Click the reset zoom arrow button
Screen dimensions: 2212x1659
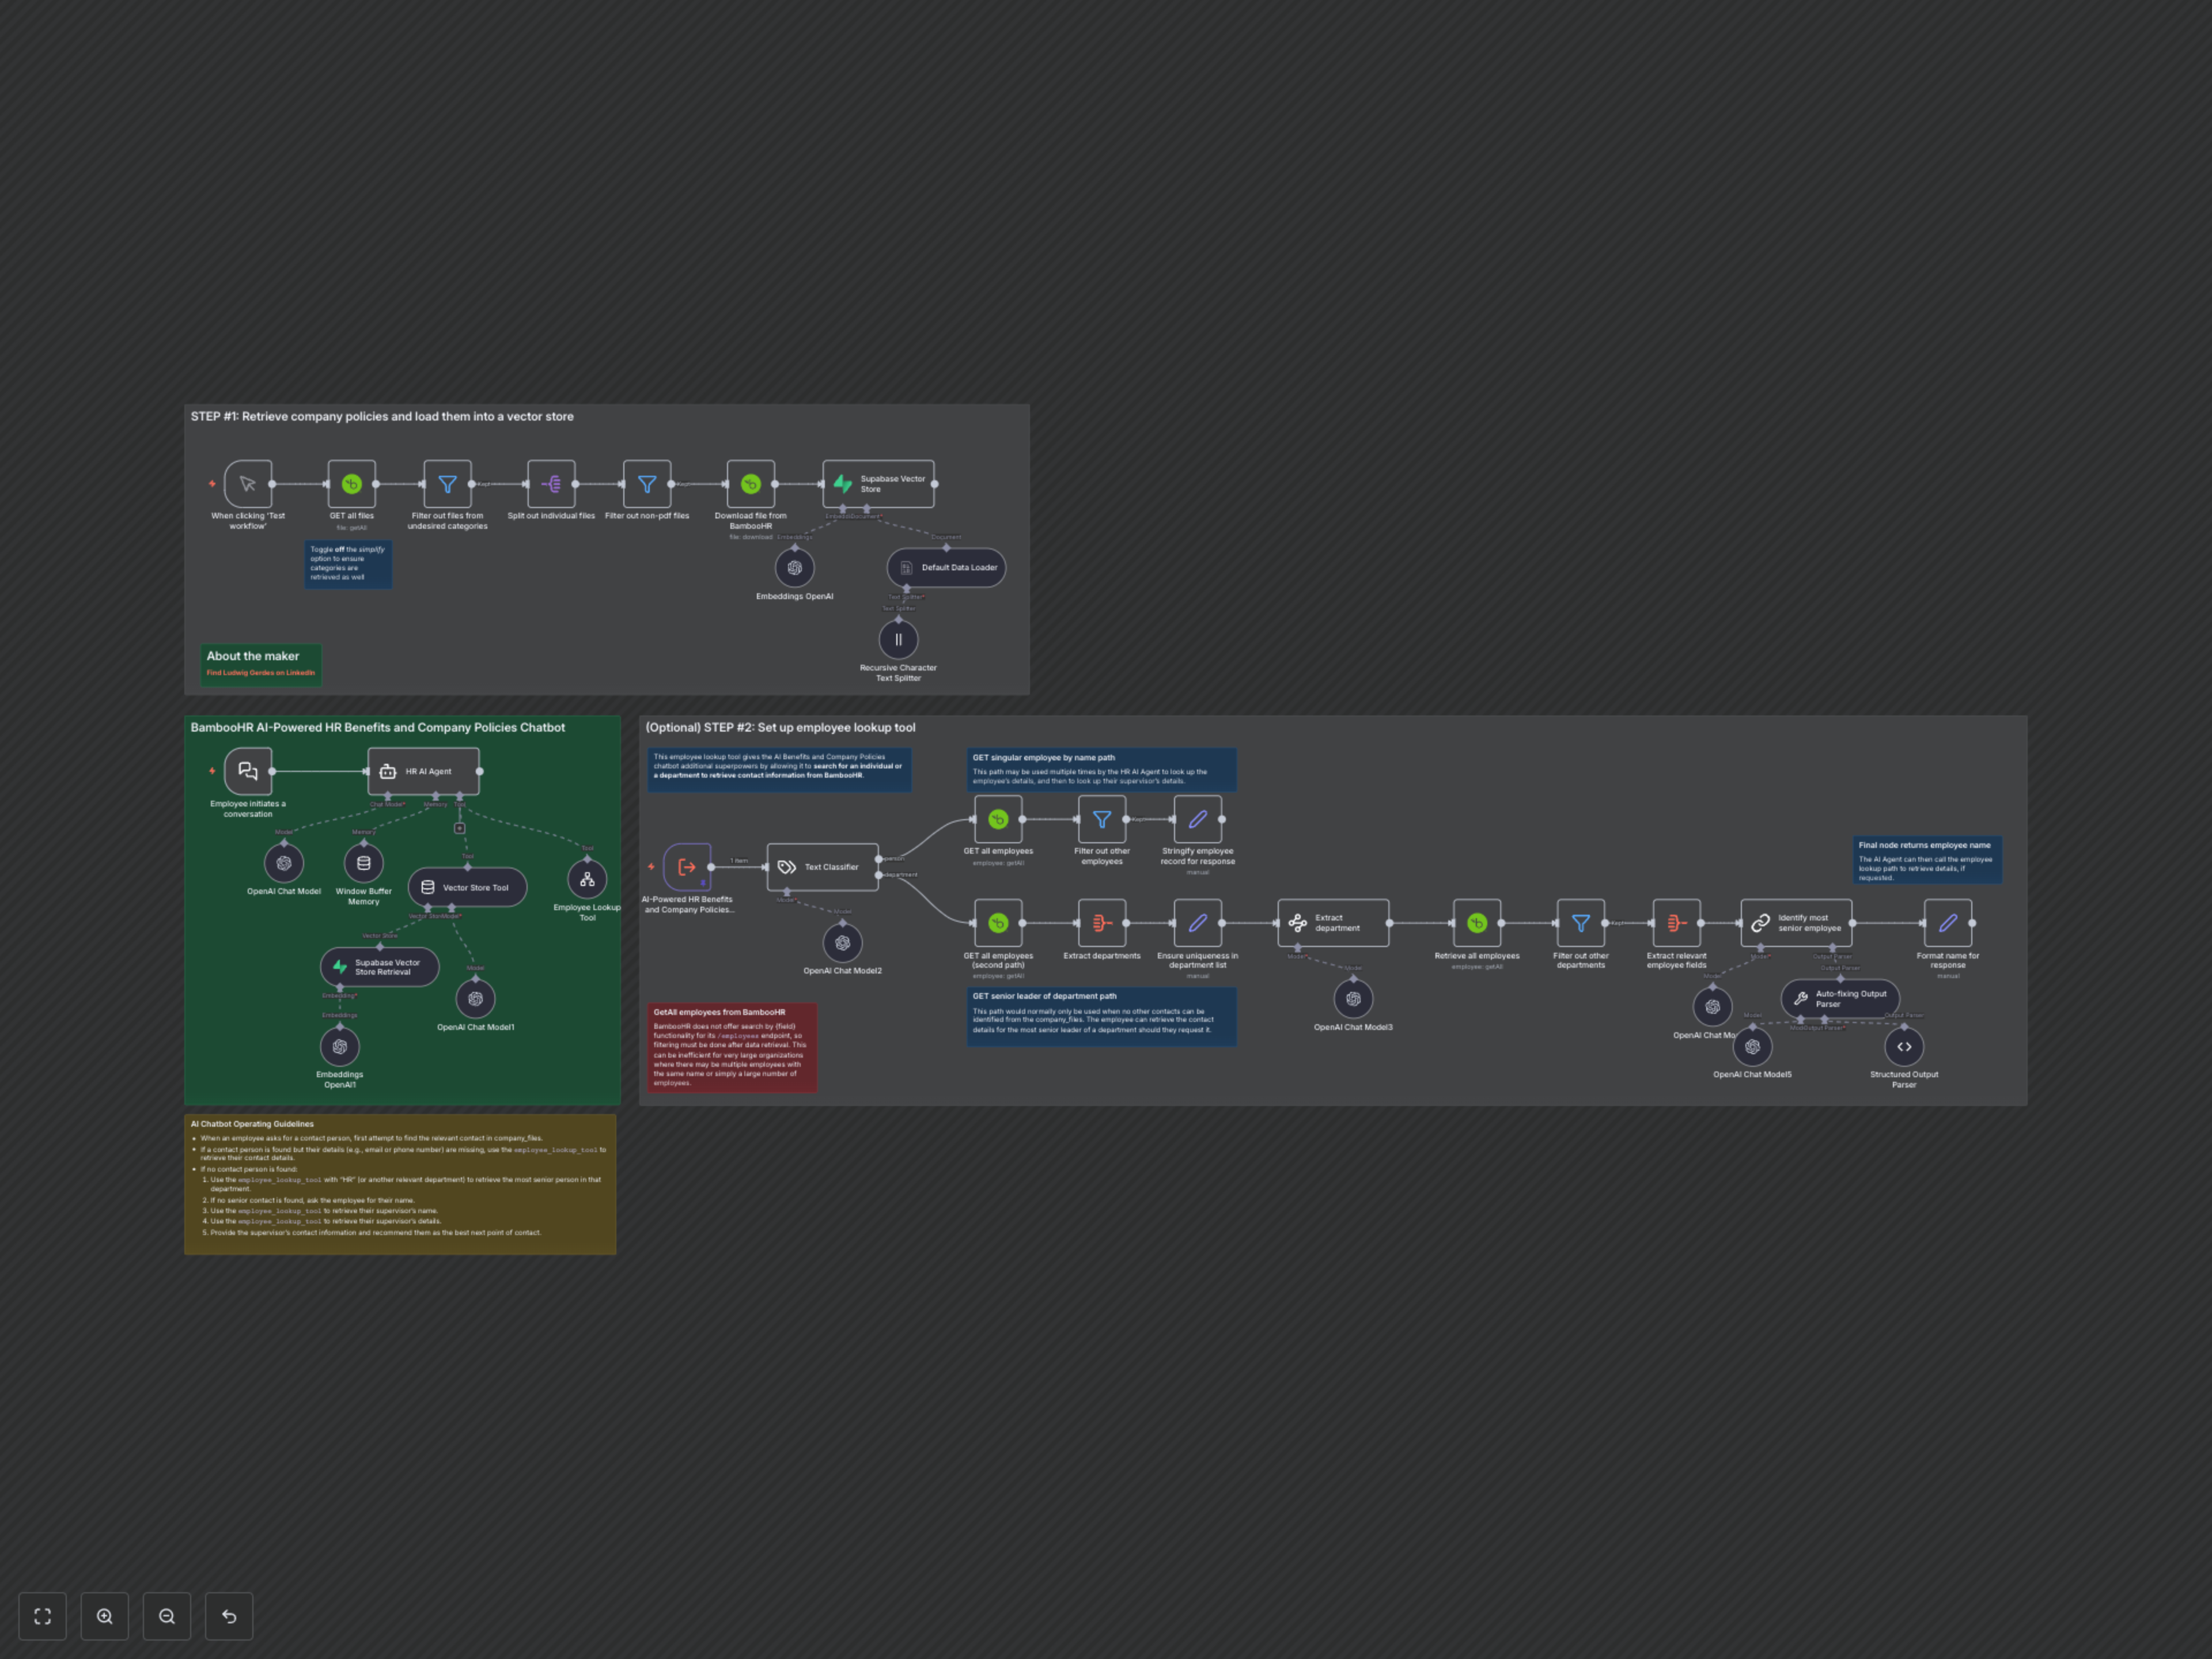[x=229, y=1616]
